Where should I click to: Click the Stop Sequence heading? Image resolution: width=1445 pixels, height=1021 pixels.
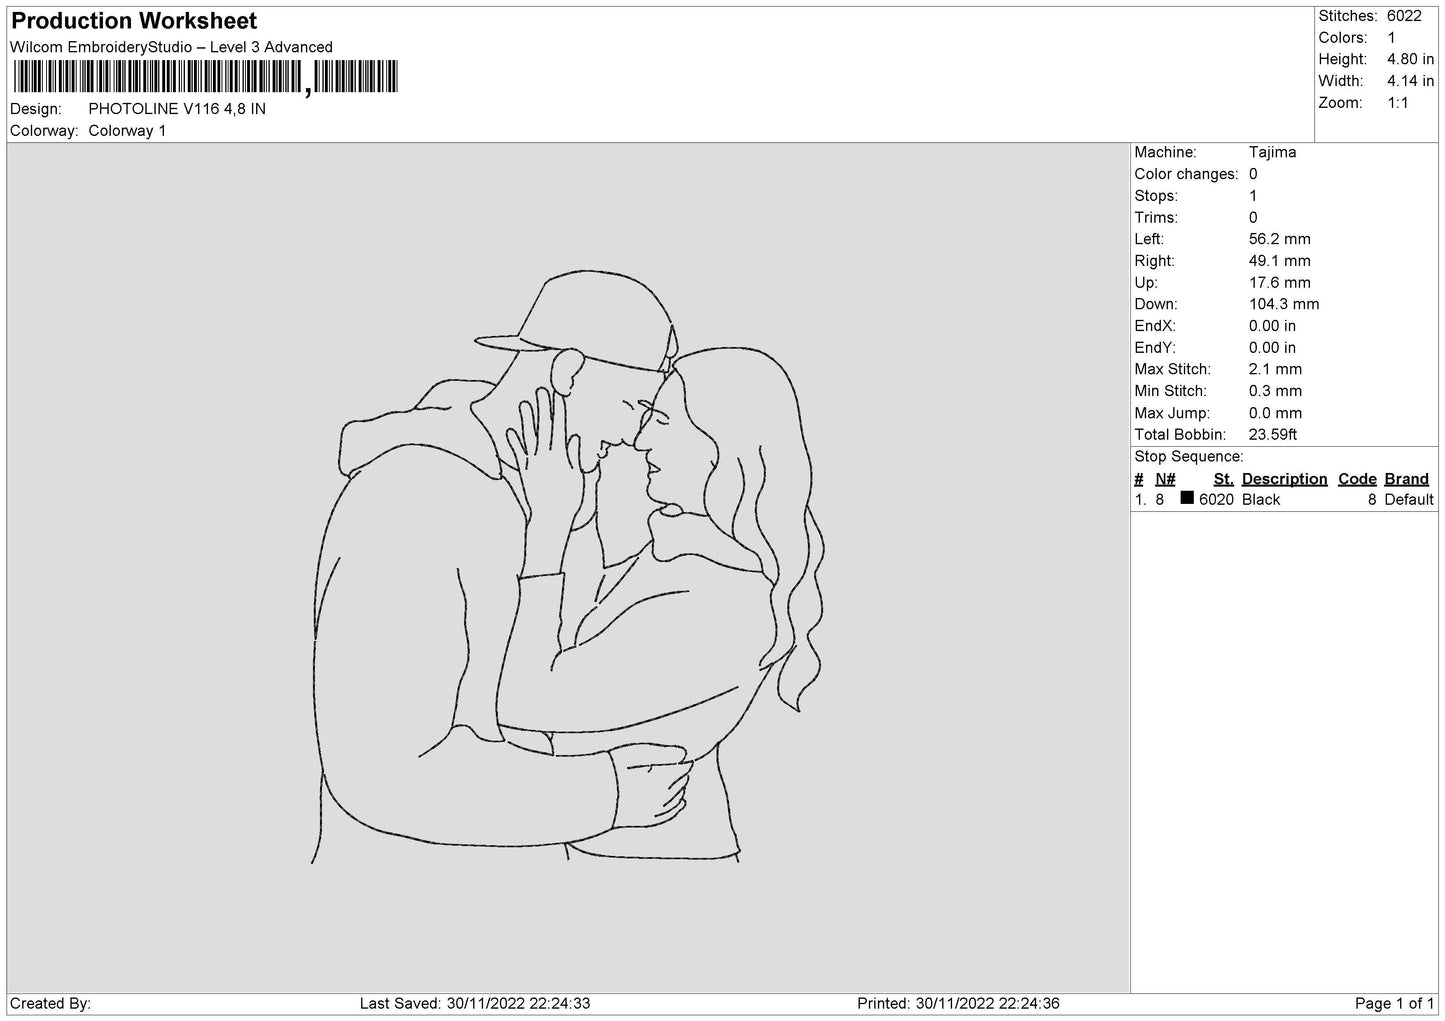pos(1189,458)
